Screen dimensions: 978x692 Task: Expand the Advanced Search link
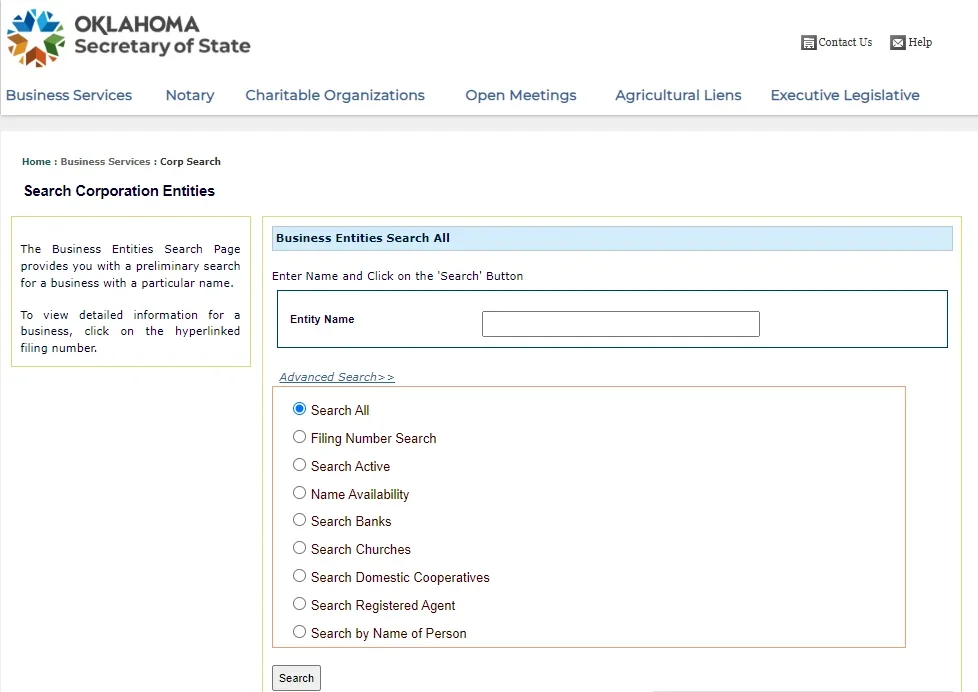tap(337, 377)
